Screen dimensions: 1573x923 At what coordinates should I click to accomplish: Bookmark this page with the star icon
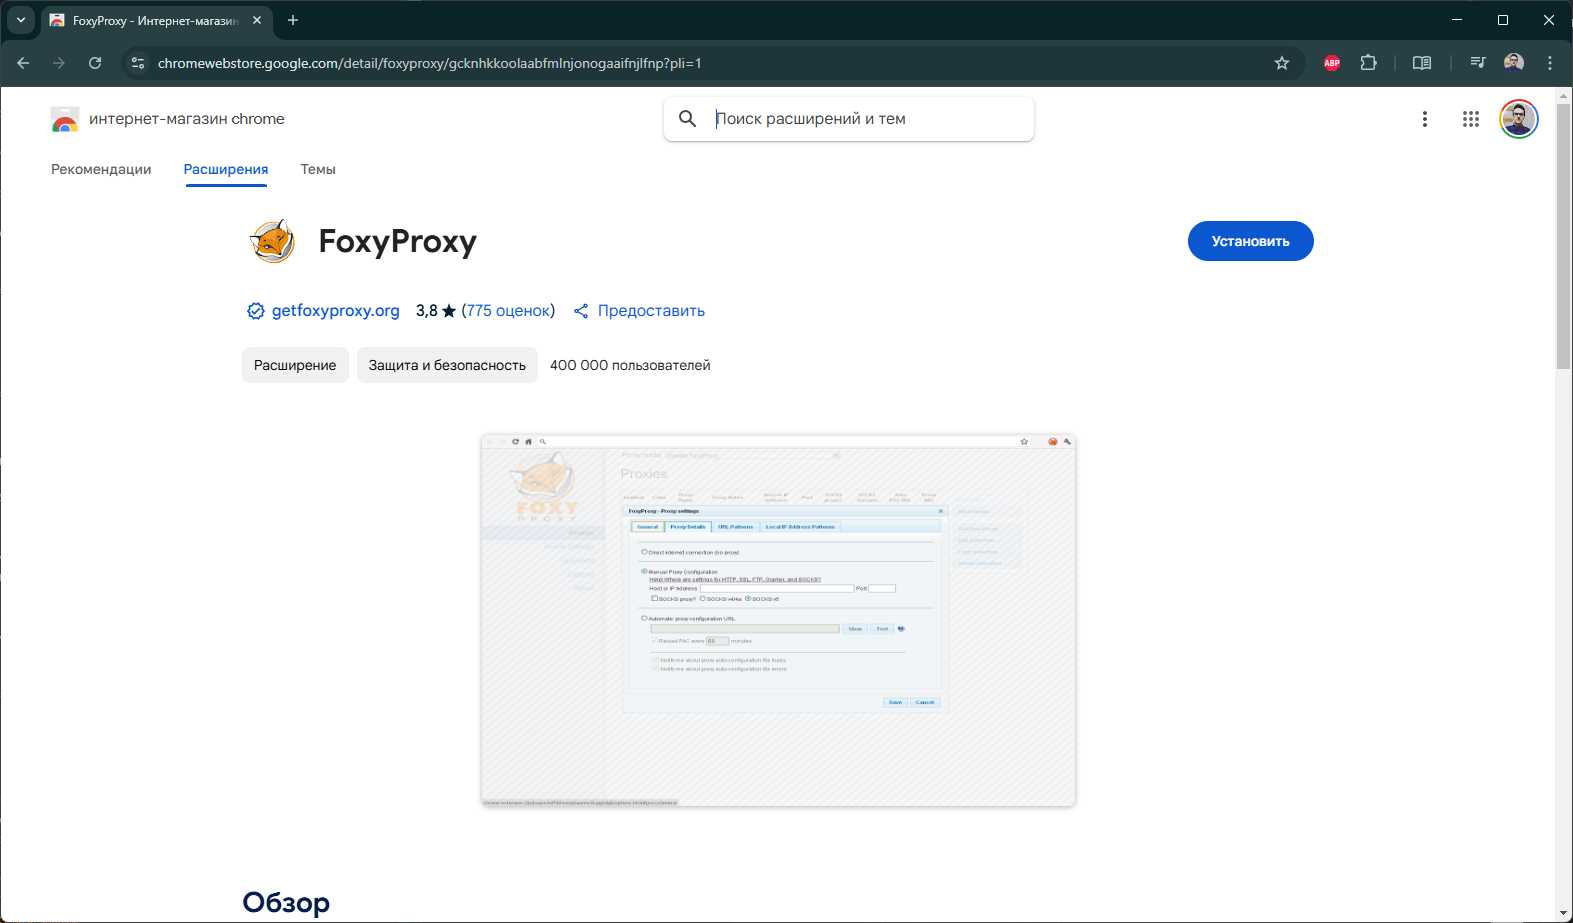(x=1282, y=63)
